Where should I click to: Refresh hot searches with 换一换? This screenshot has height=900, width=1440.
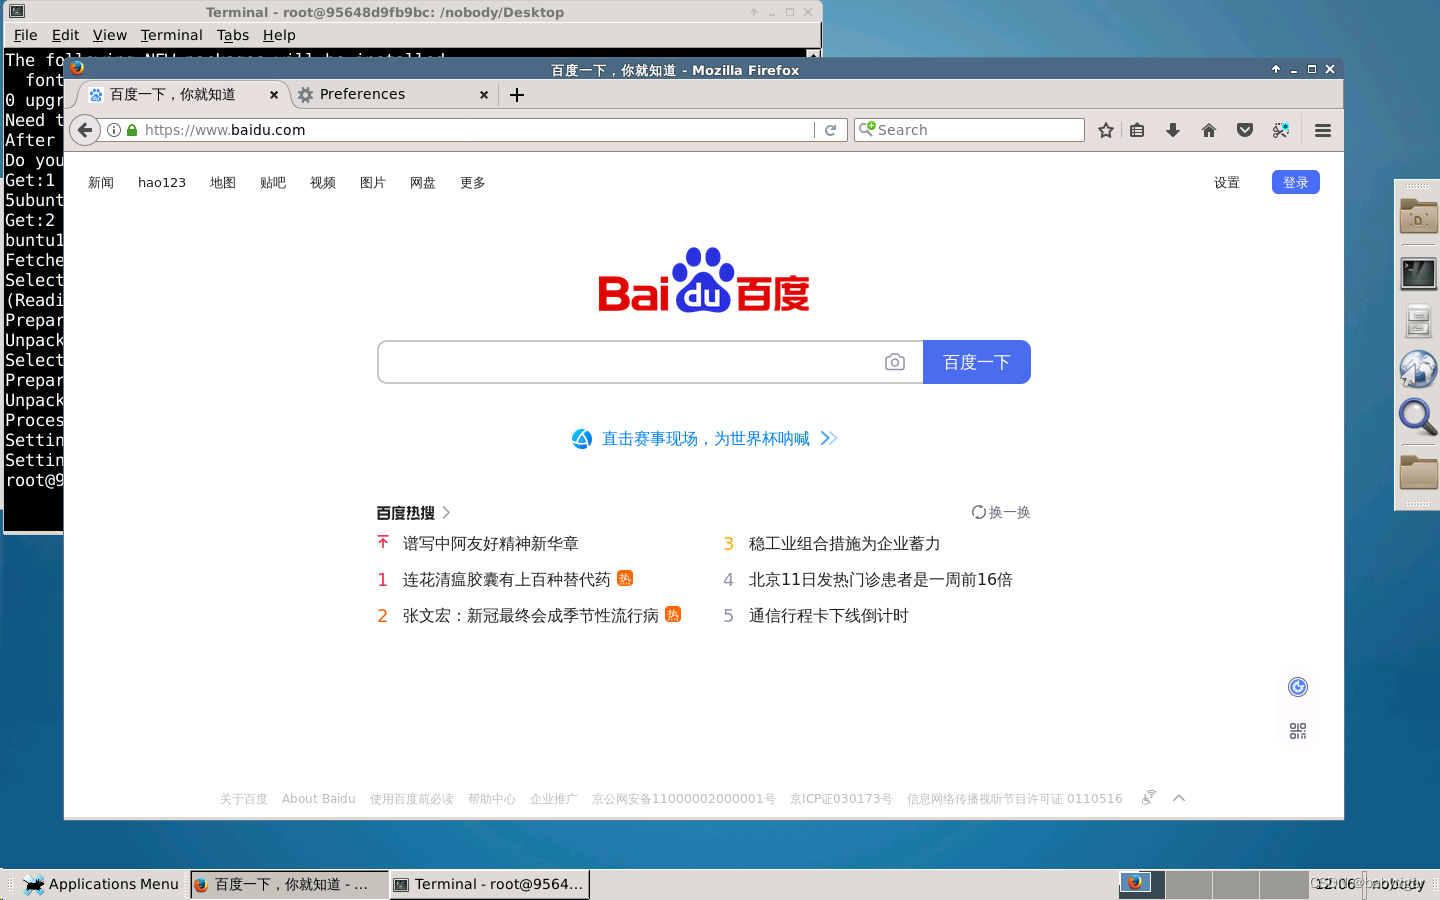[1001, 512]
